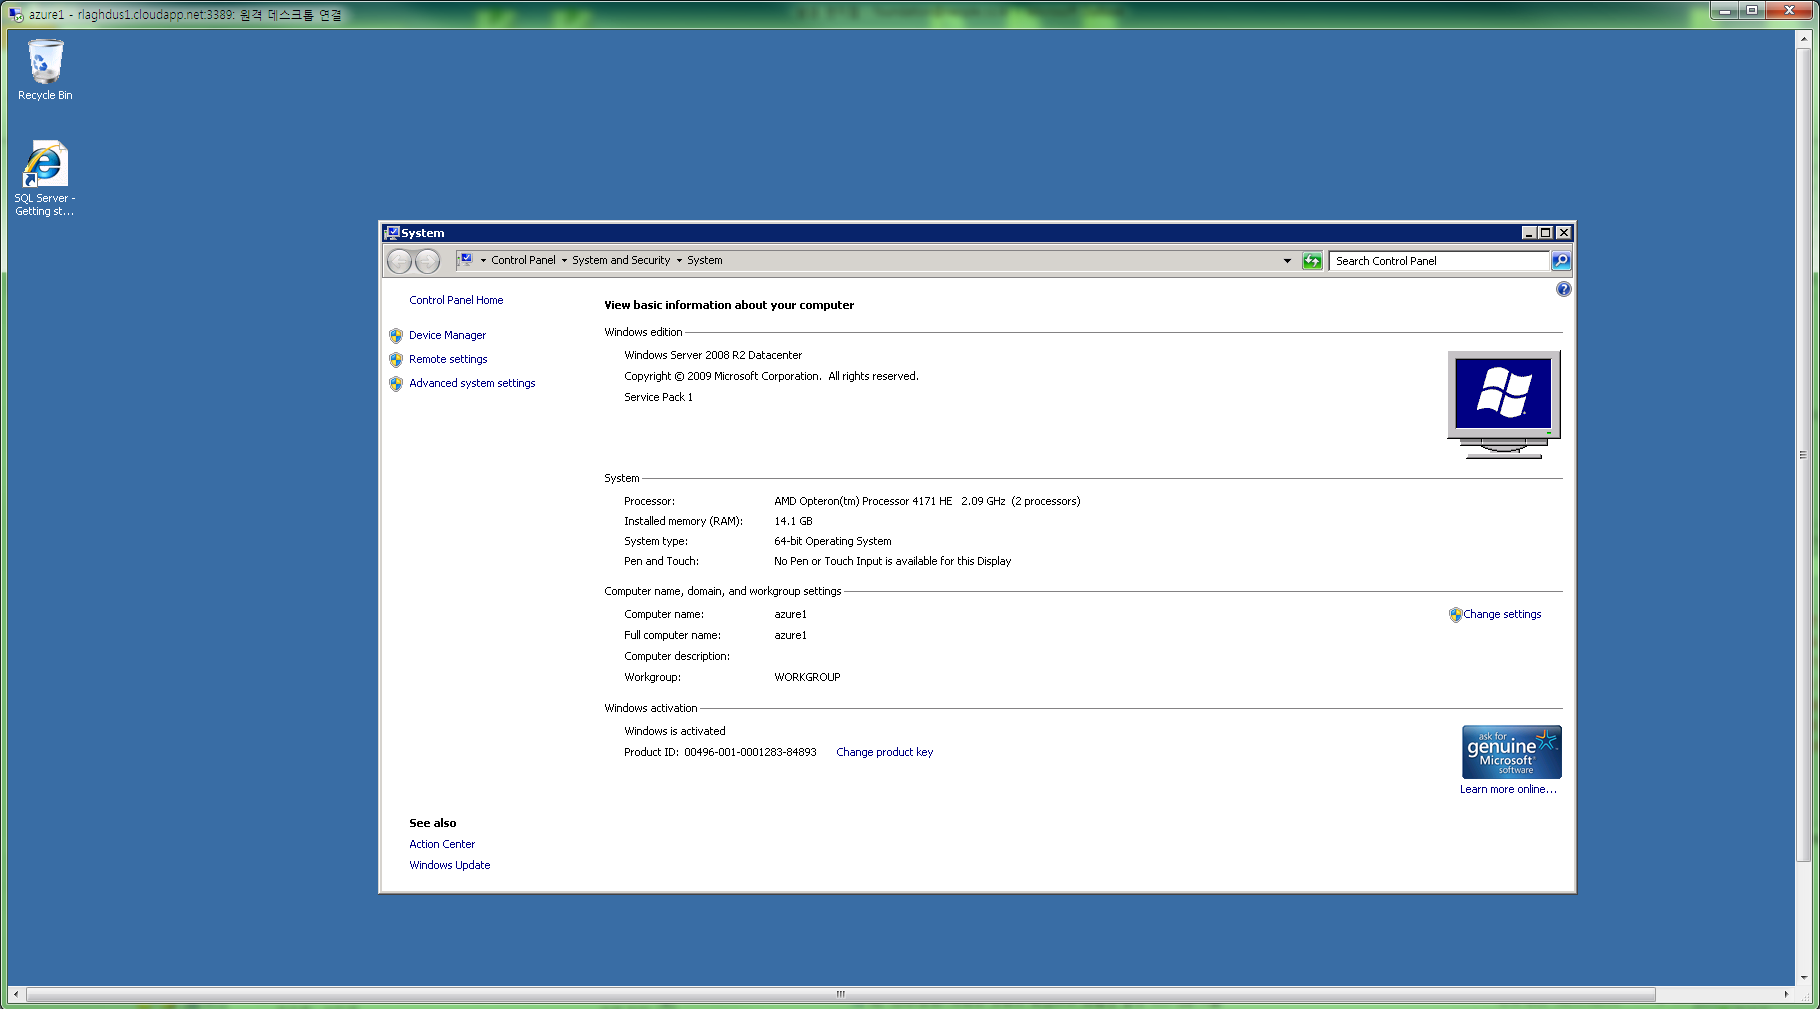Open Control Panel Home
Viewport: 1820px width, 1009px height.
pyautogui.click(x=456, y=300)
